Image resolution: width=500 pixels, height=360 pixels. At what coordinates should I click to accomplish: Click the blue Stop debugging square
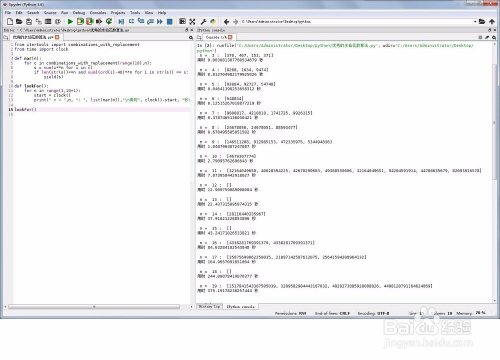click(170, 22)
